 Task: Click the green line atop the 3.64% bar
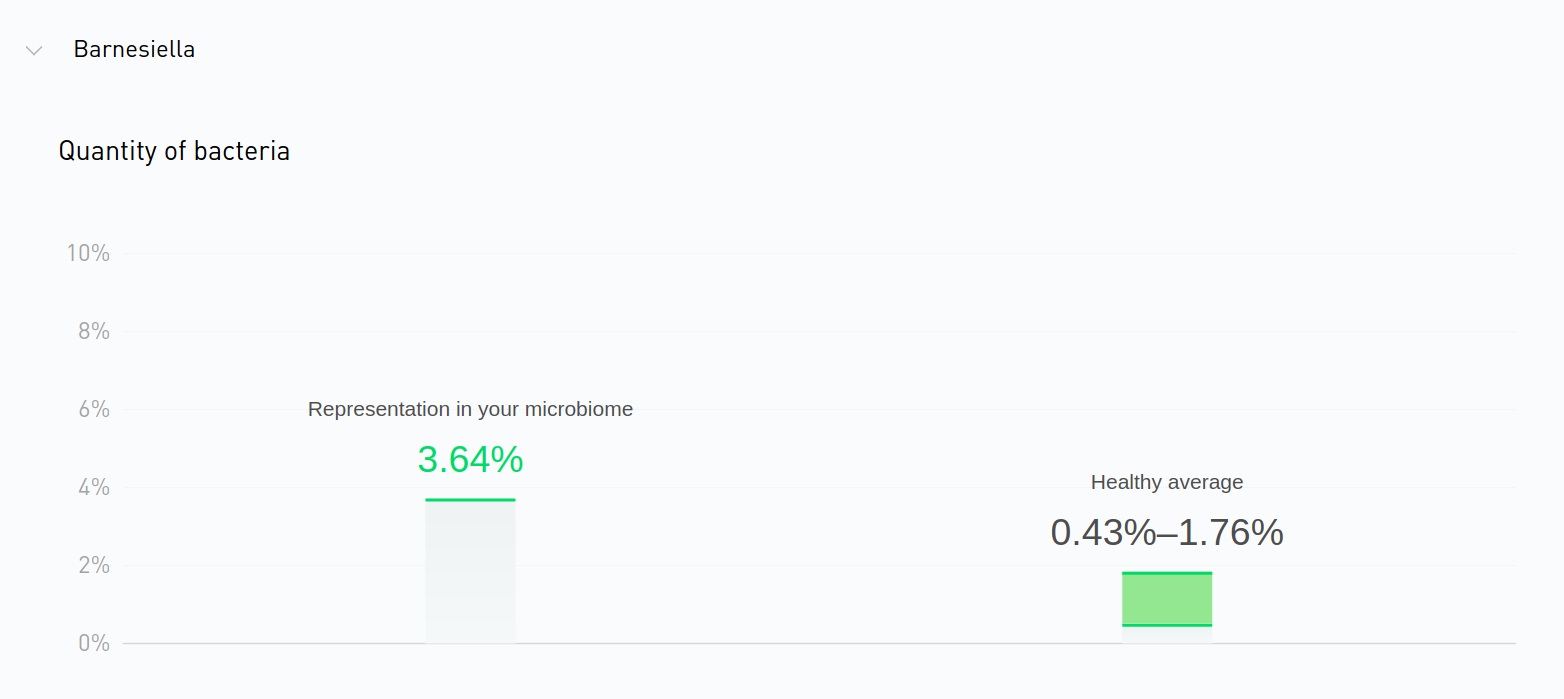click(x=470, y=500)
